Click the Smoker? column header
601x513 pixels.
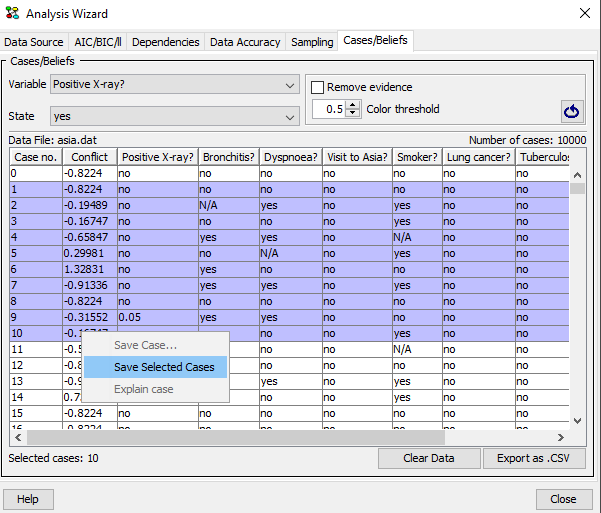[417, 157]
